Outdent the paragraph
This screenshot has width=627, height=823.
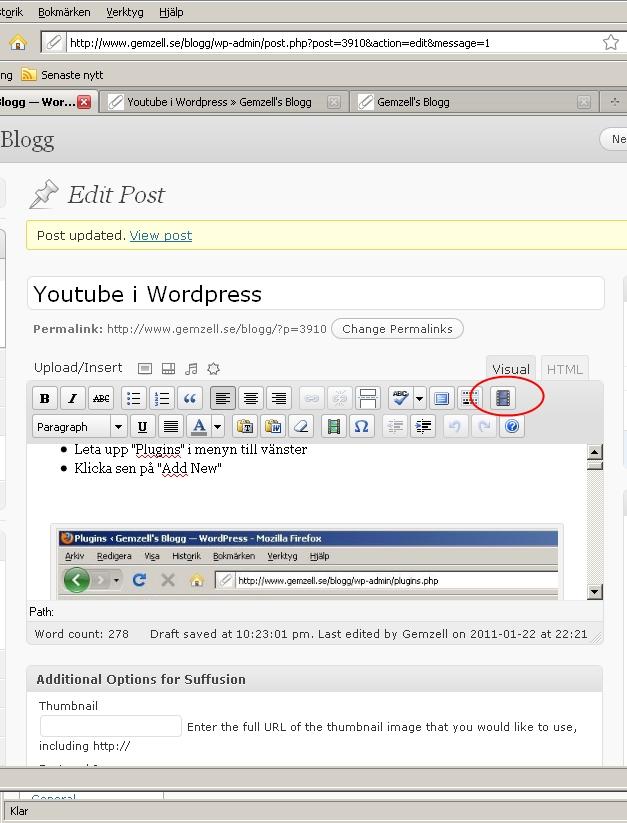[x=395, y=427]
